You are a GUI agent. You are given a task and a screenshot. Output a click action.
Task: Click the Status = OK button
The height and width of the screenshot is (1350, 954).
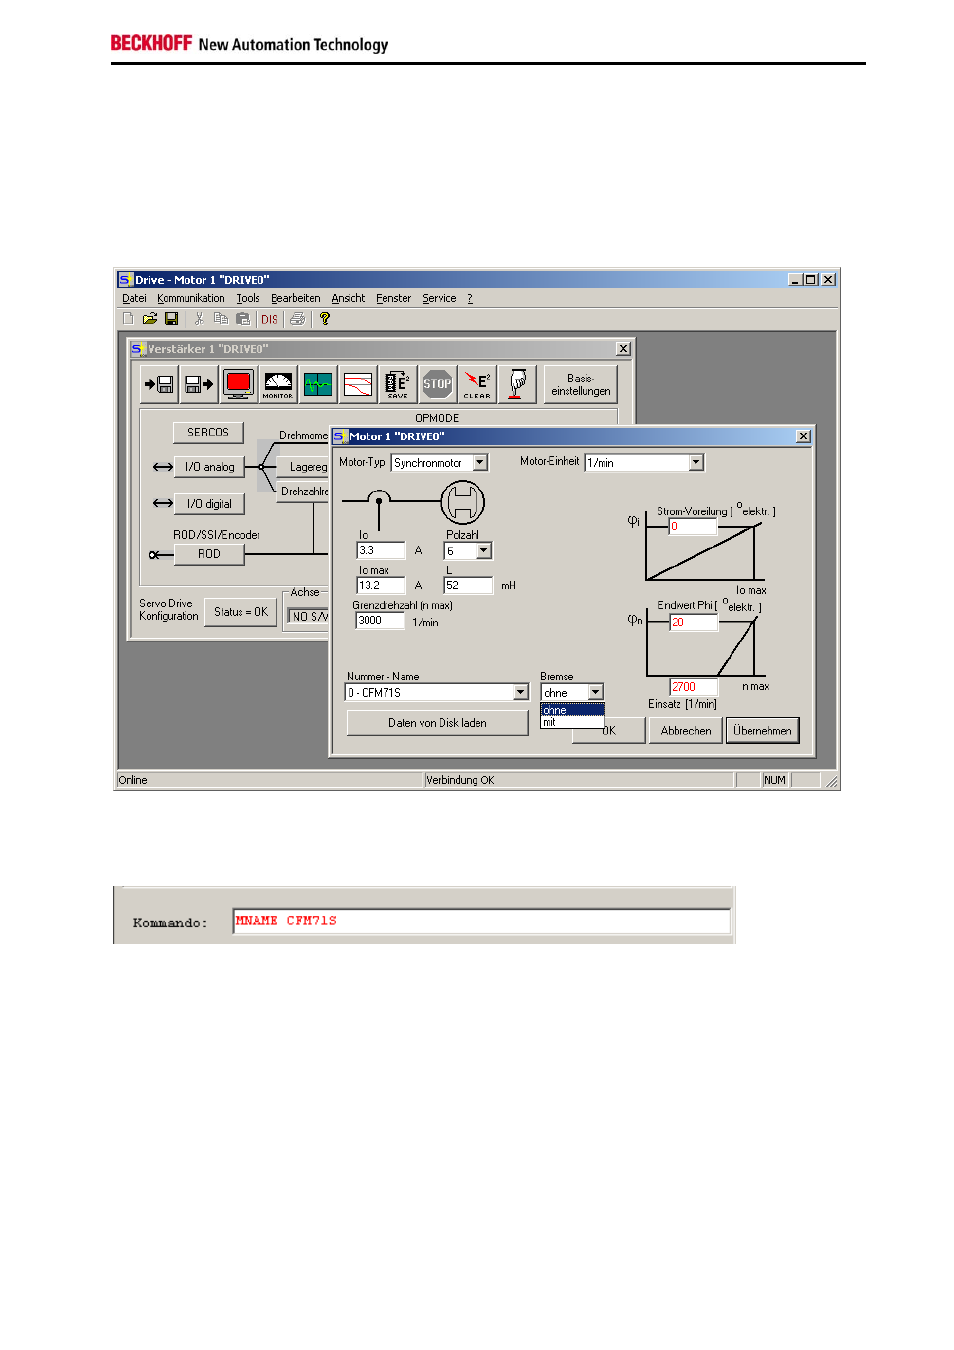pos(241,612)
